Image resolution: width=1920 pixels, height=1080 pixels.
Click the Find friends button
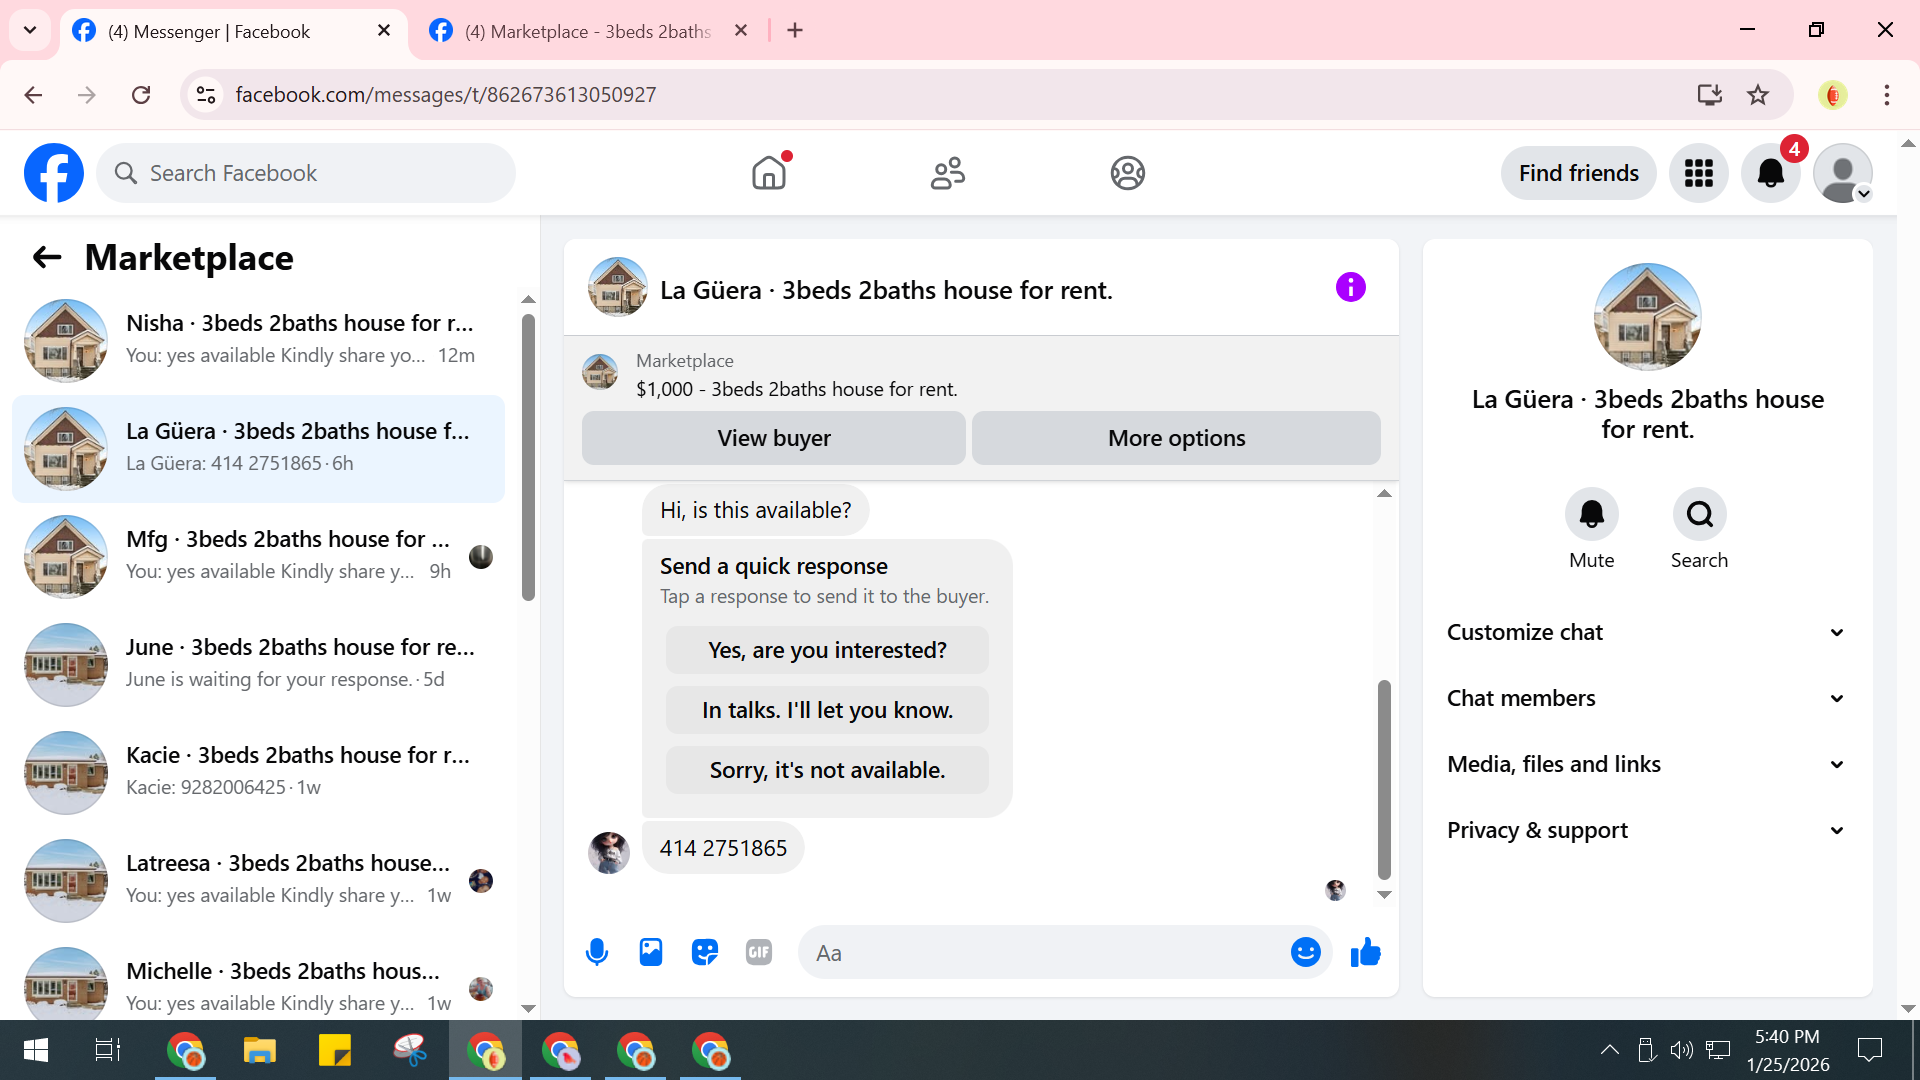click(1578, 173)
